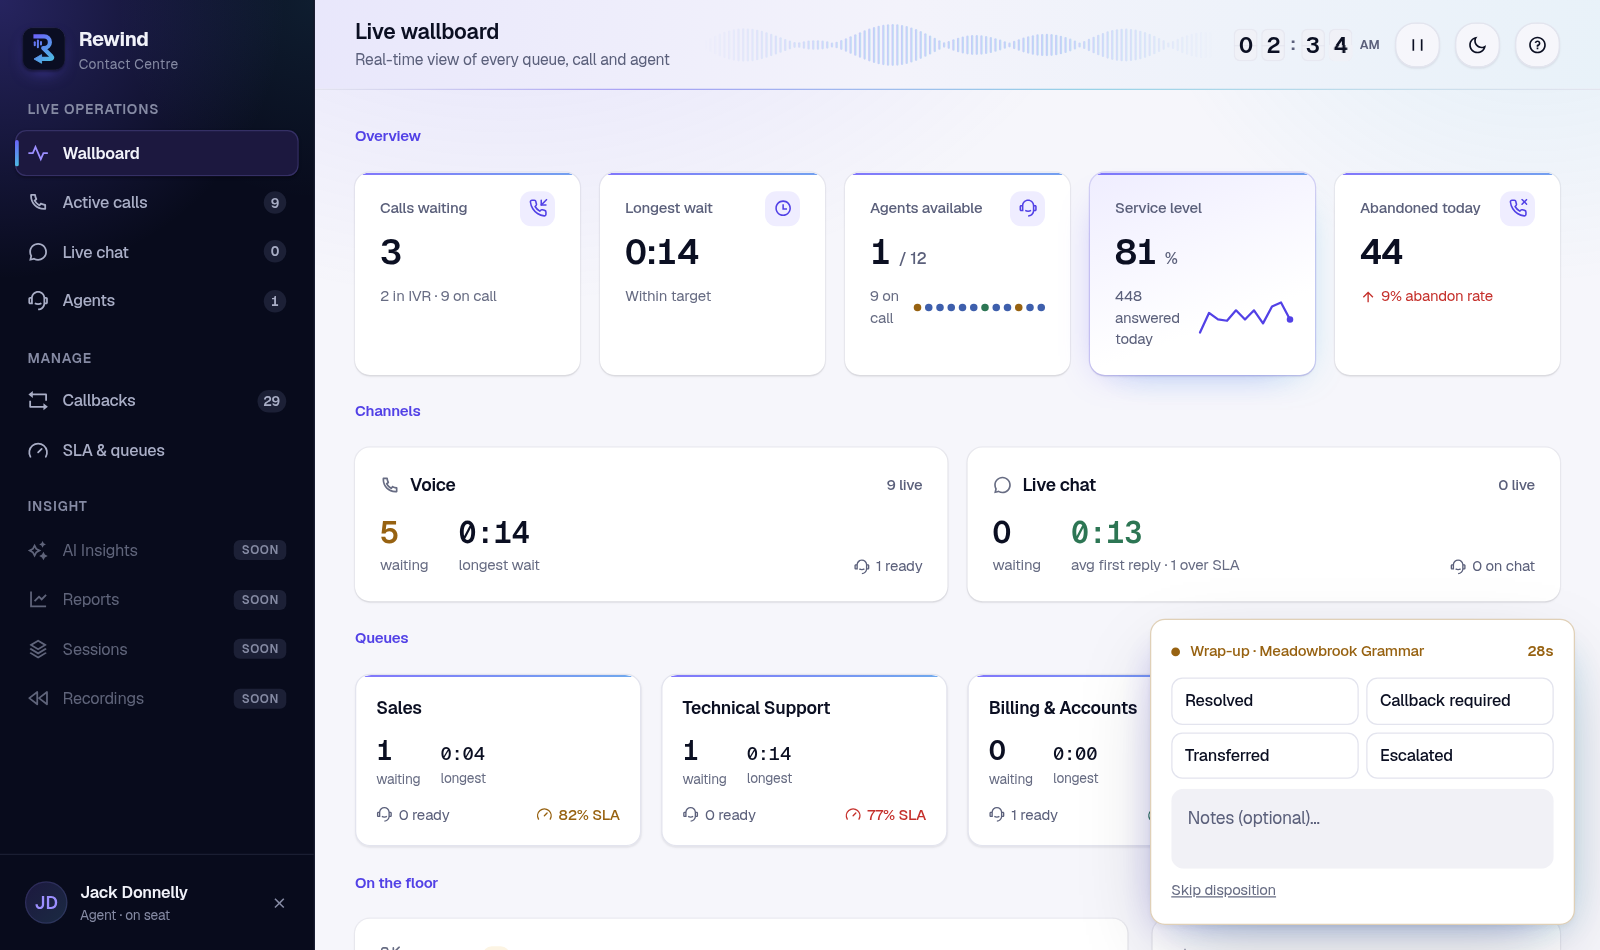The height and width of the screenshot is (950, 1600).
Task: Open the Technical Support queue card
Action: (x=804, y=760)
